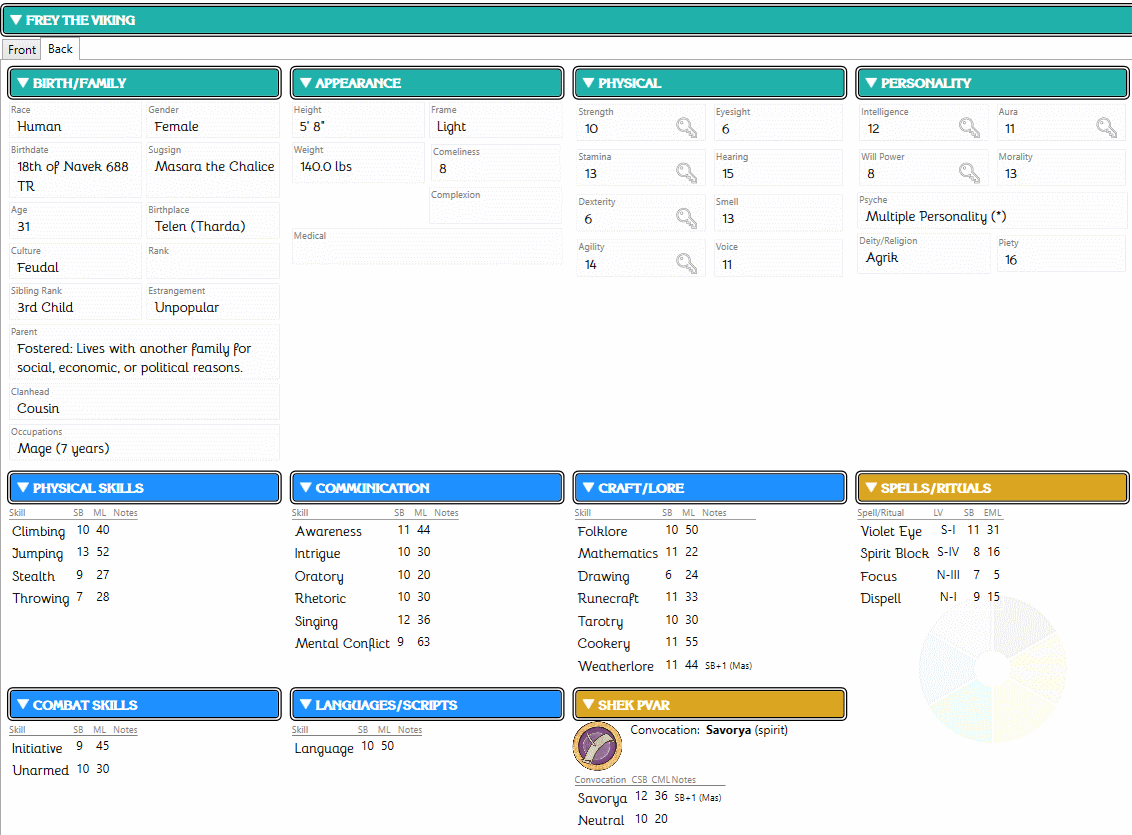Select the Back tab

pyautogui.click(x=59, y=48)
